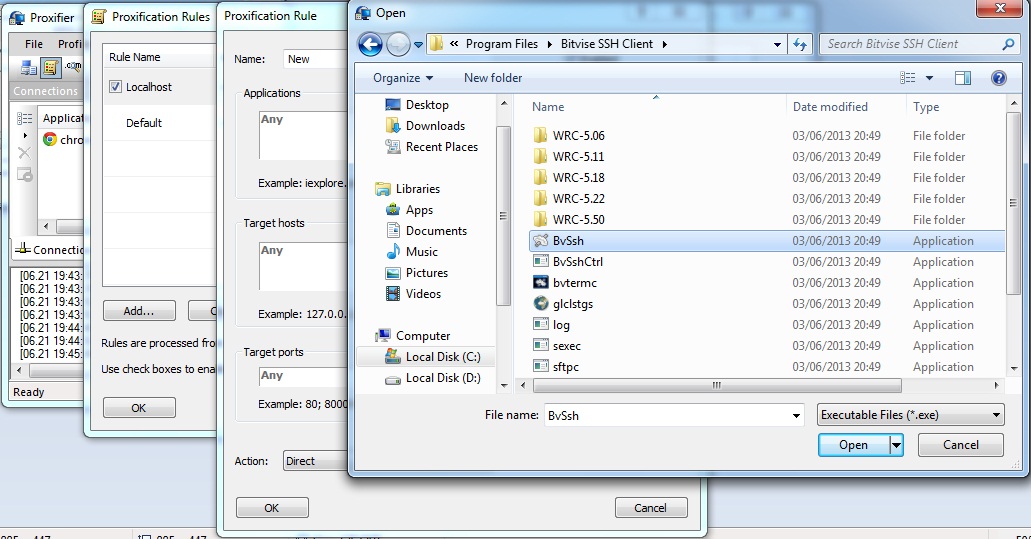Select the WRC-5.11 folder icon
1031x539 pixels.
tap(540, 156)
